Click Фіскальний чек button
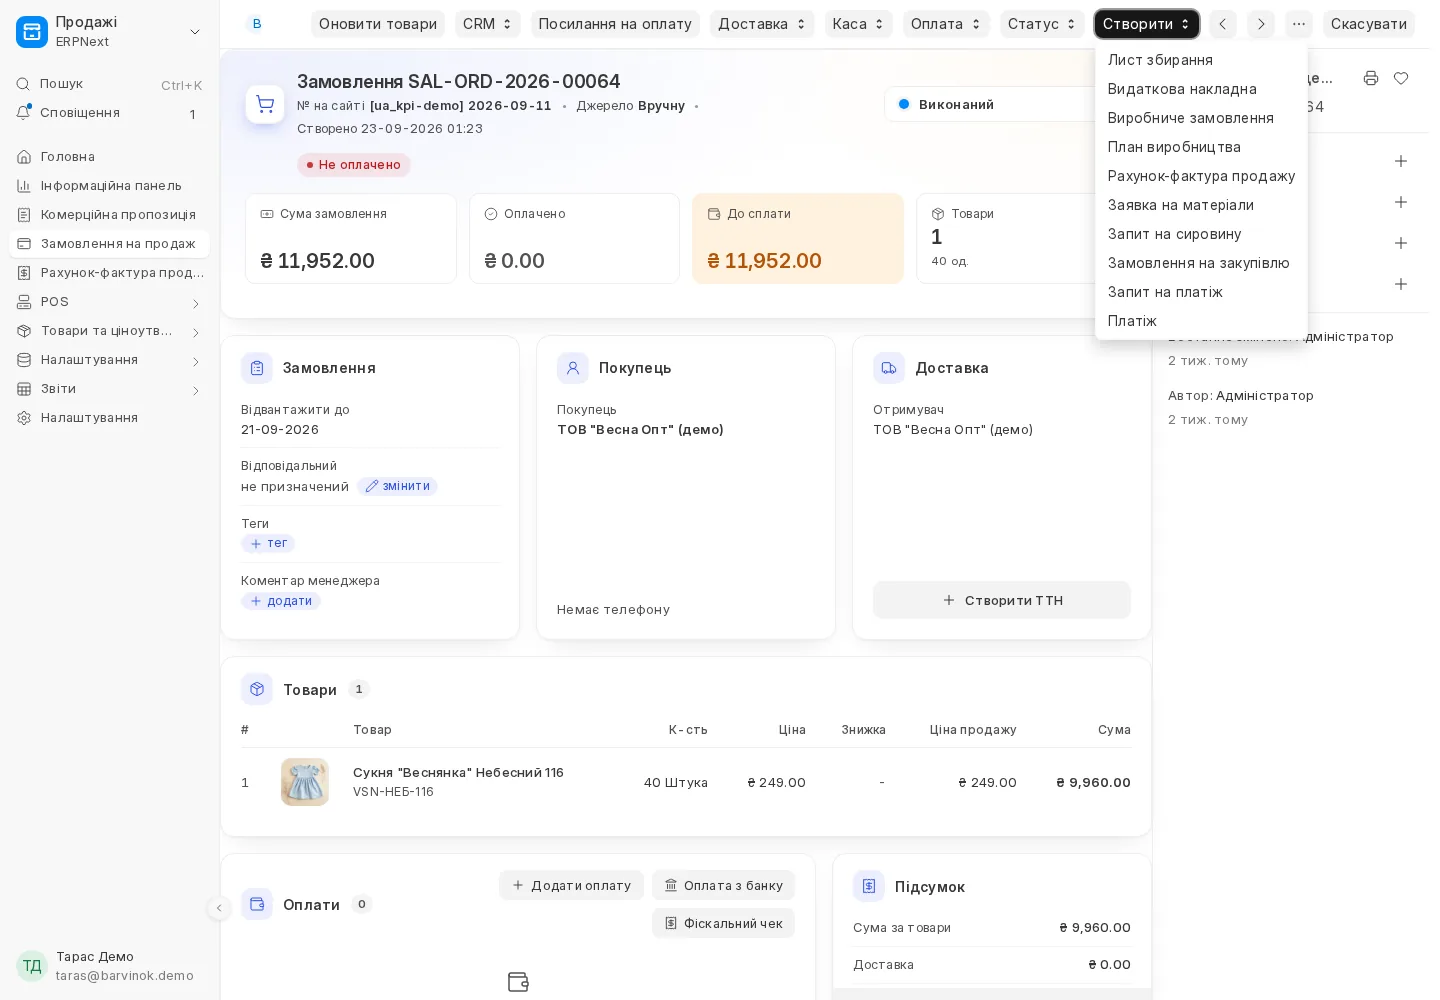Image resolution: width=1440 pixels, height=1000 pixels. coord(724,923)
